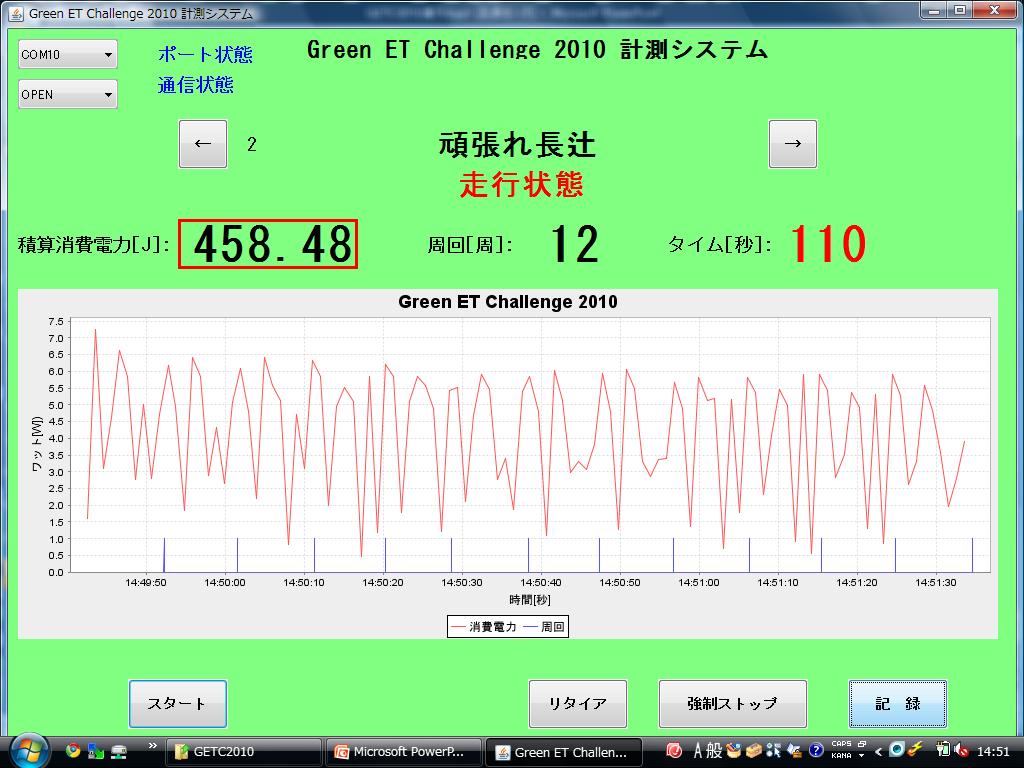Show hidden system tray icons
Screen dimensions: 1024x768
(879, 751)
